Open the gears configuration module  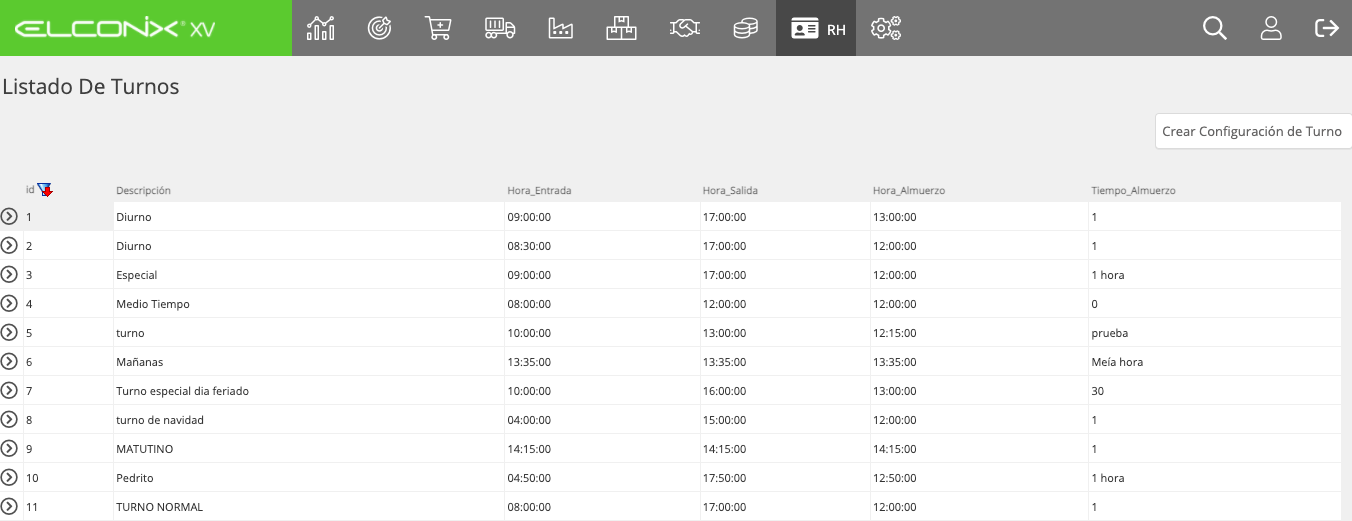pos(886,28)
